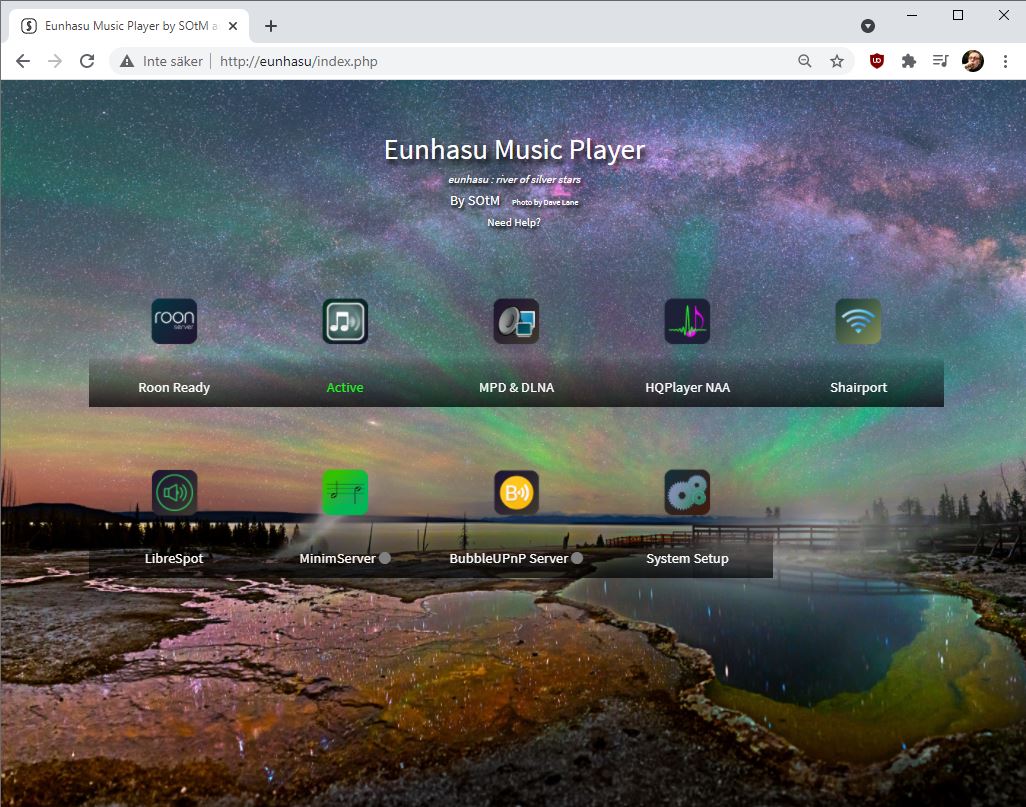Open the Chrome three-dot menu
This screenshot has height=807, width=1026.
pyautogui.click(x=1005, y=62)
